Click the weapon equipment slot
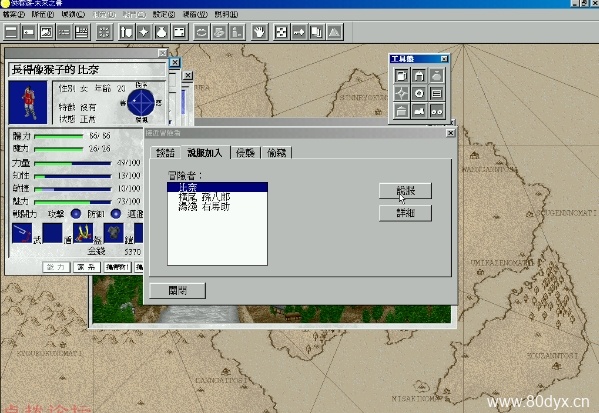Image resolution: width=599 pixels, height=413 pixels. [22, 233]
